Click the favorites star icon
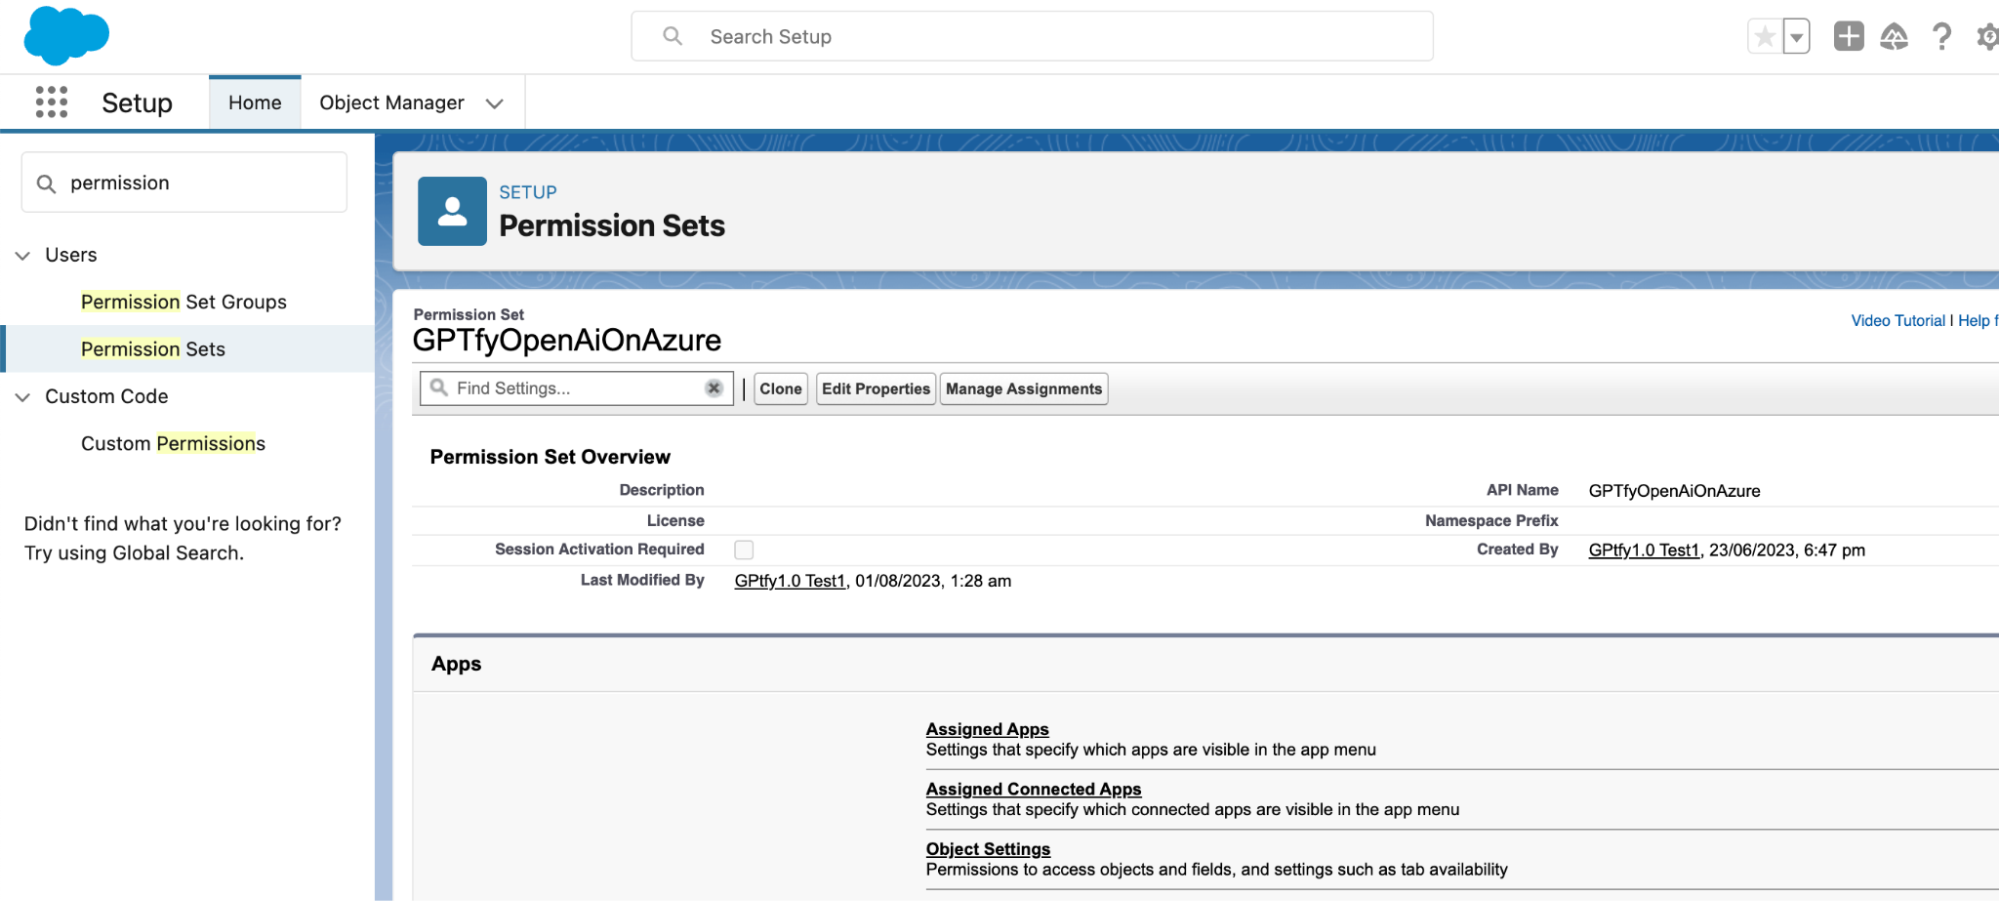 (1765, 37)
